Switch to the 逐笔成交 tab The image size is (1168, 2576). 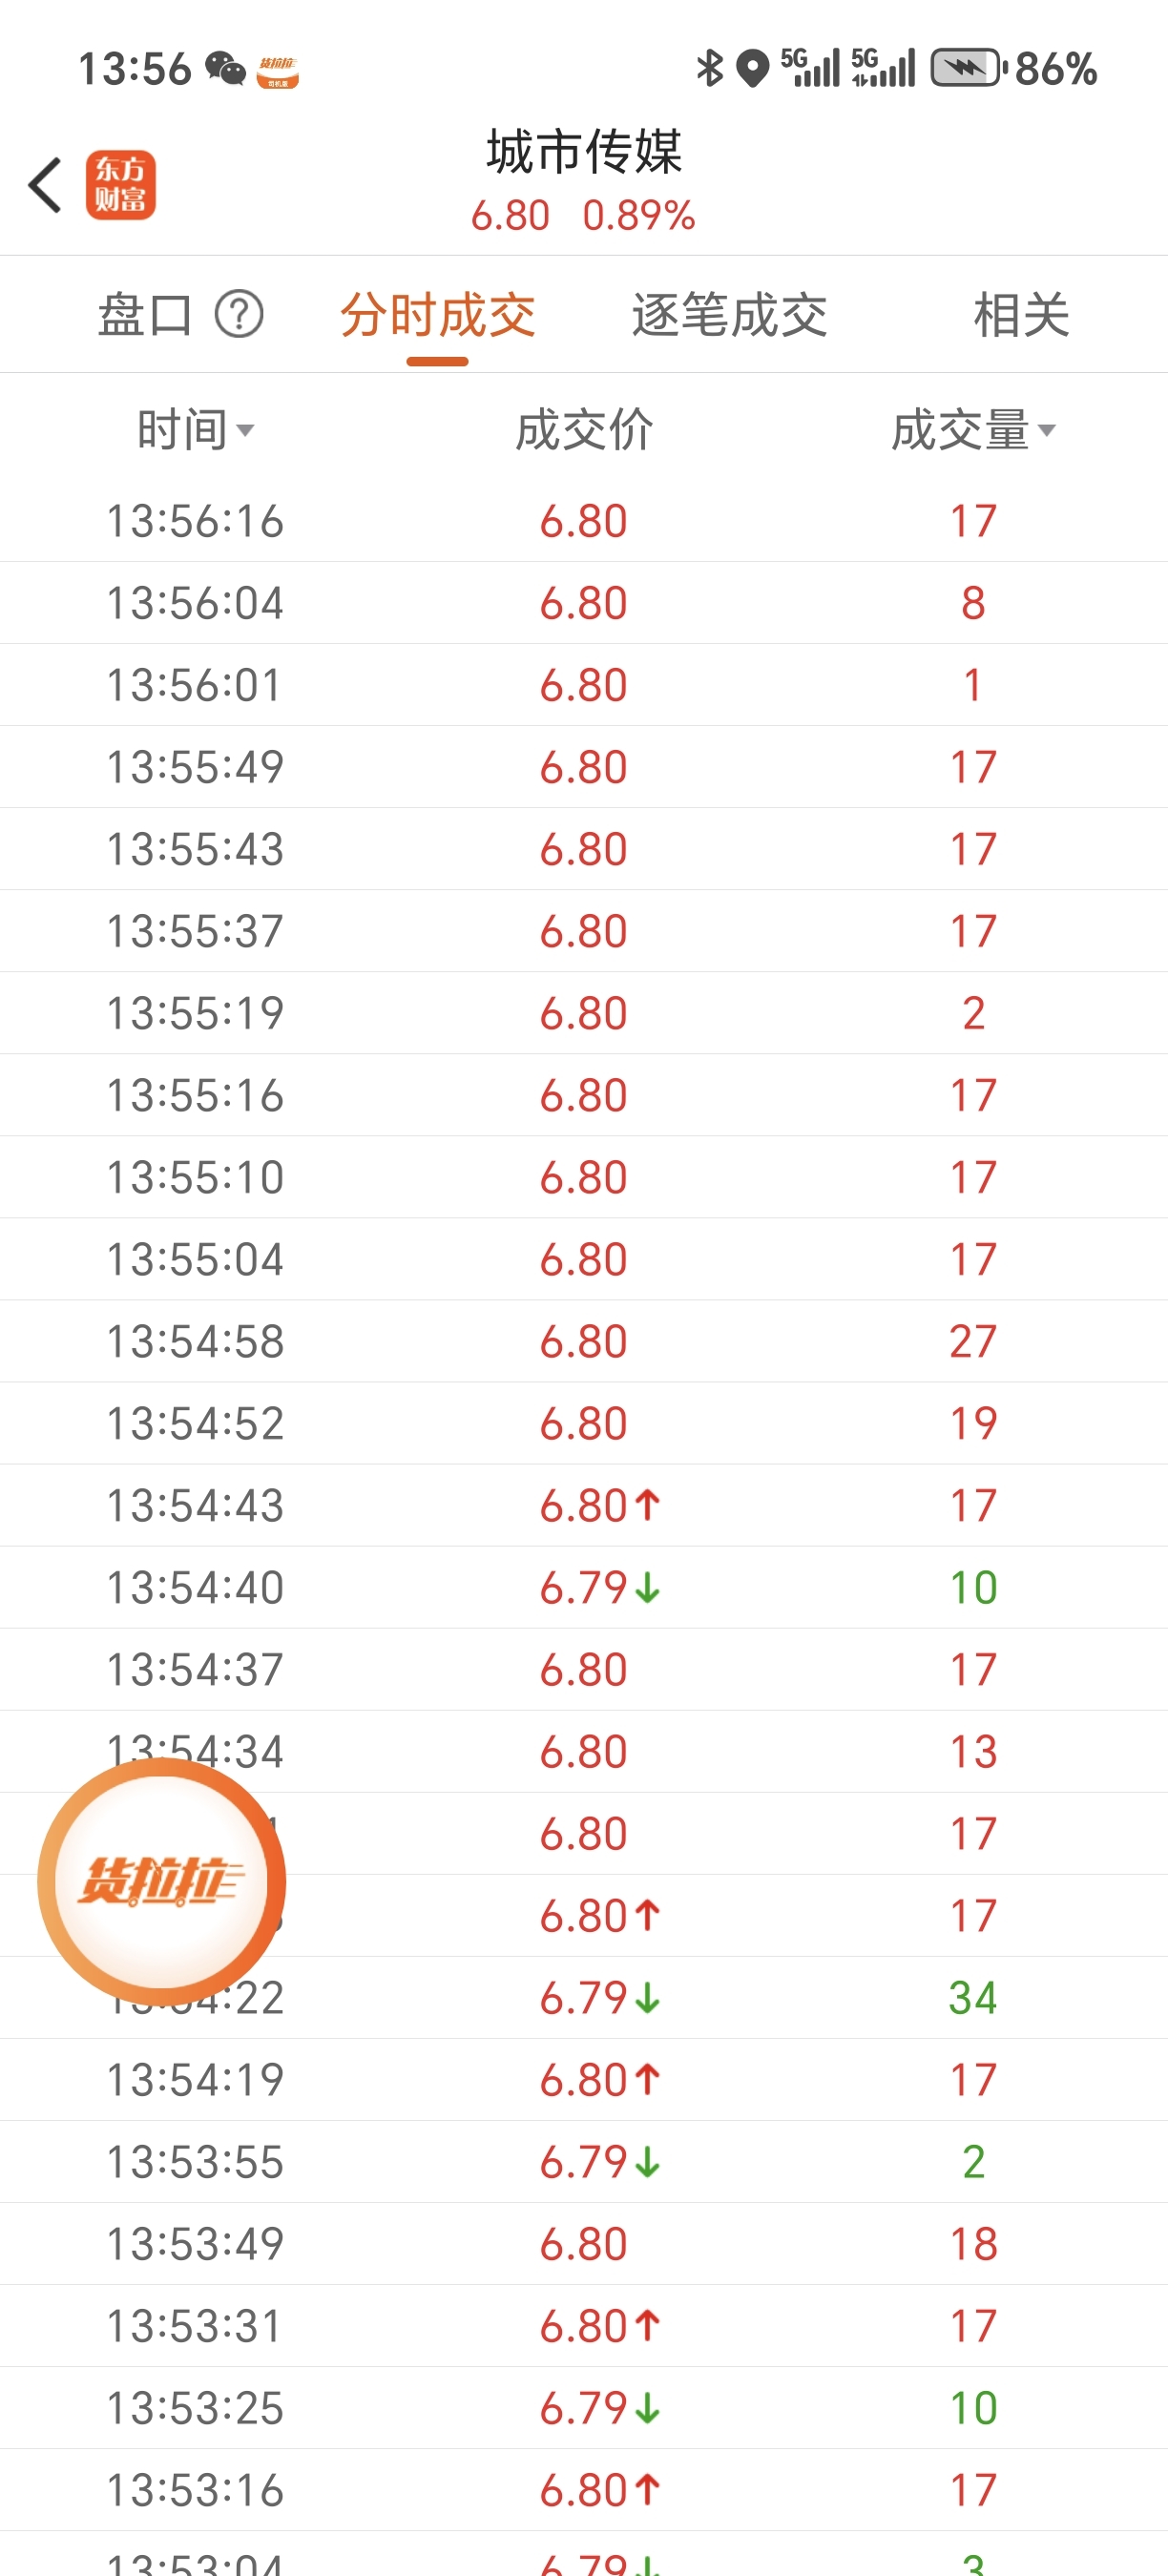click(729, 315)
